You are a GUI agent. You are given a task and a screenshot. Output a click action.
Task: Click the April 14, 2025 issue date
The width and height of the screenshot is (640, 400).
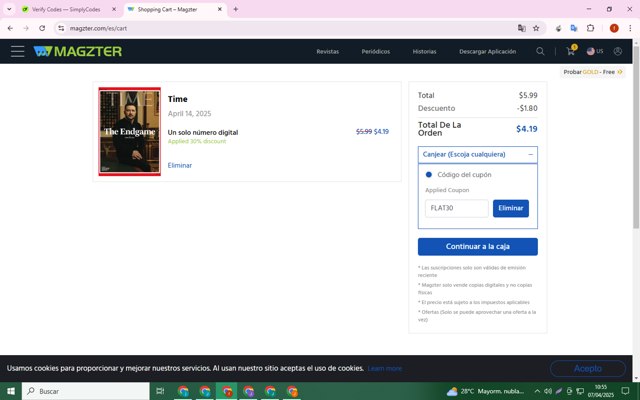(189, 113)
